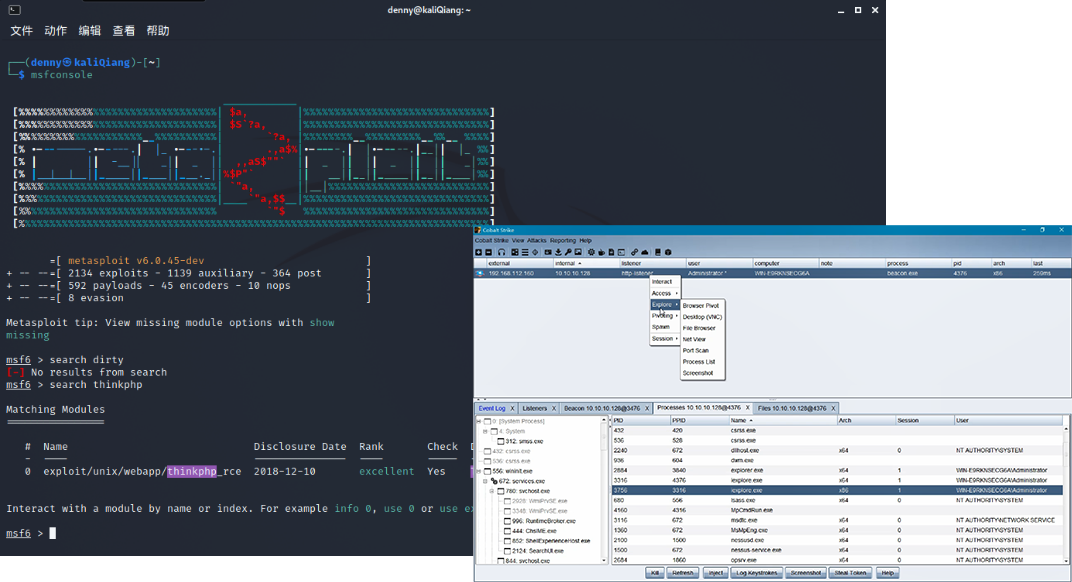Click the Connect plus icon in Cobalt Strike toolbar
The height and width of the screenshot is (582, 1072).
[479, 252]
